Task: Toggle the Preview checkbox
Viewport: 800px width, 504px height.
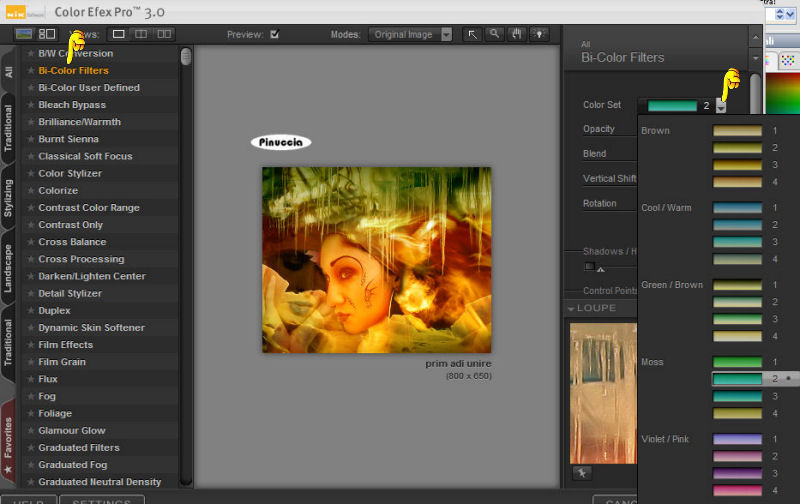Action: [274, 34]
